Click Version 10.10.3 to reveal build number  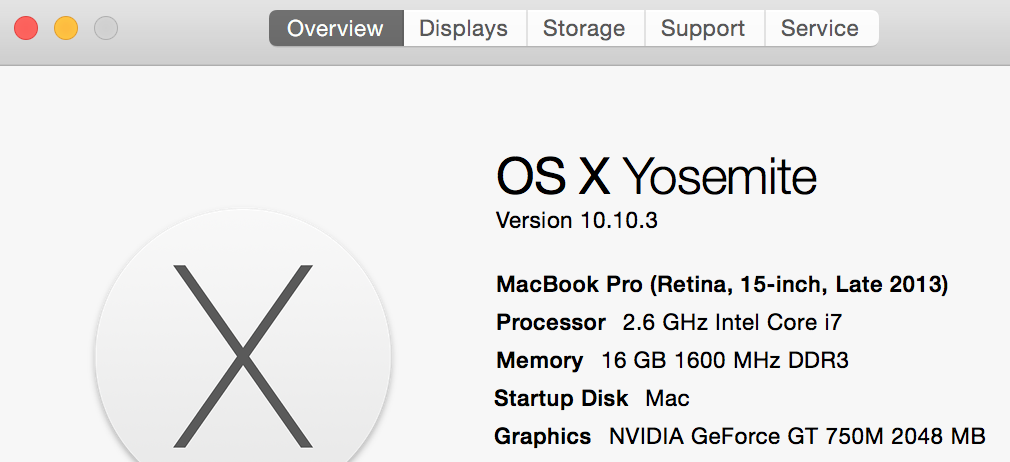(x=577, y=220)
